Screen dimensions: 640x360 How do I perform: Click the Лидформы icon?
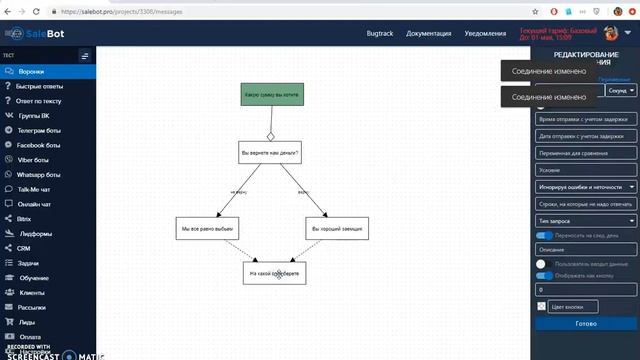pyautogui.click(x=9, y=233)
